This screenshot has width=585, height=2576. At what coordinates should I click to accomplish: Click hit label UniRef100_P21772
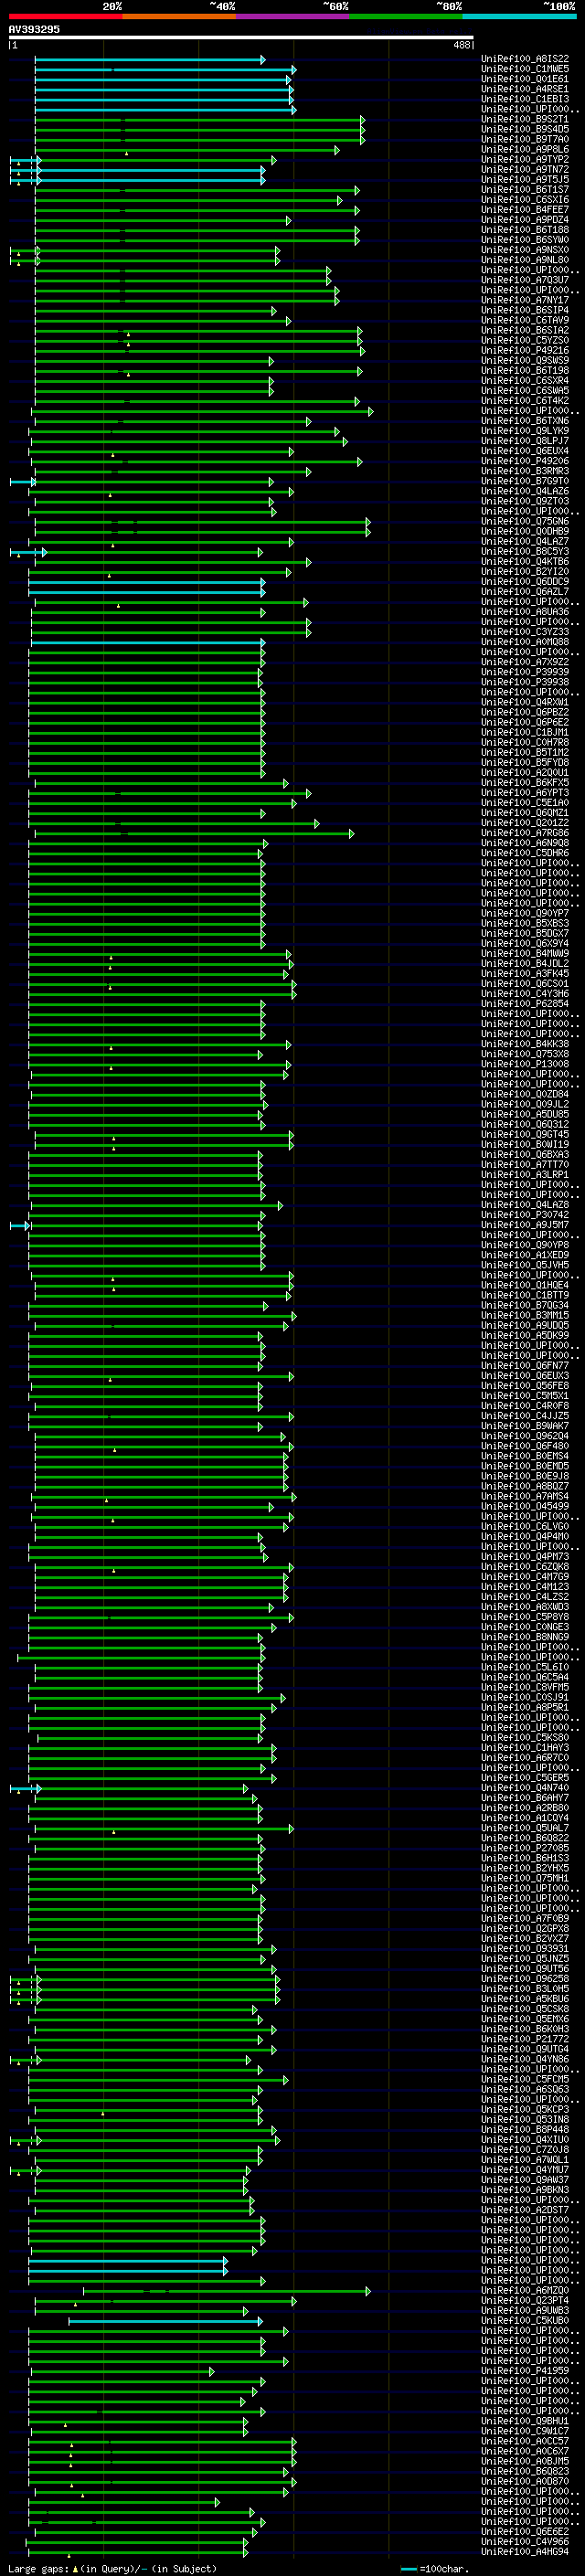click(x=525, y=2039)
